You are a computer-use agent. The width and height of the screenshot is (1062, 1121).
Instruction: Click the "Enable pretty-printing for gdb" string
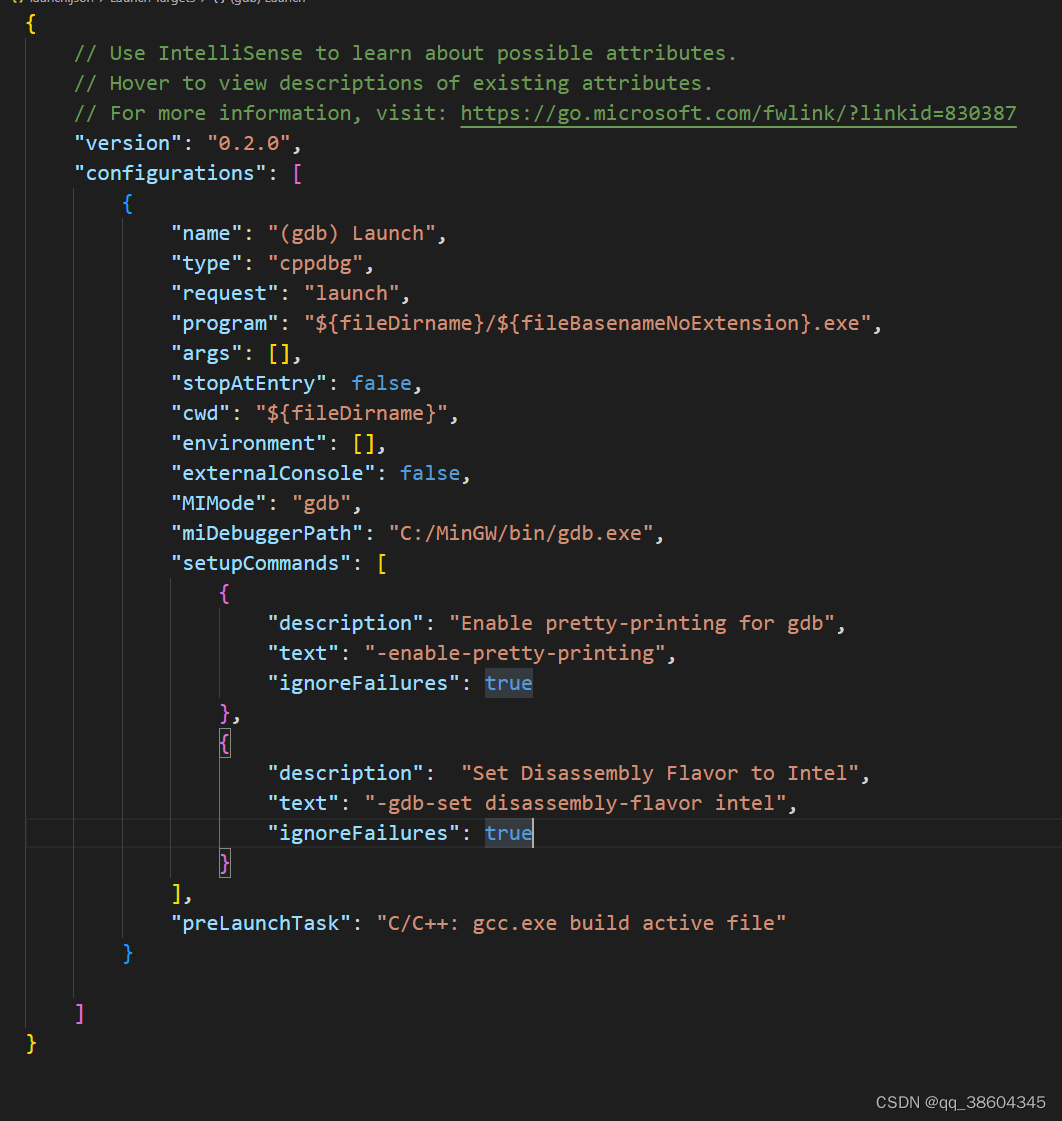pyautogui.click(x=641, y=624)
